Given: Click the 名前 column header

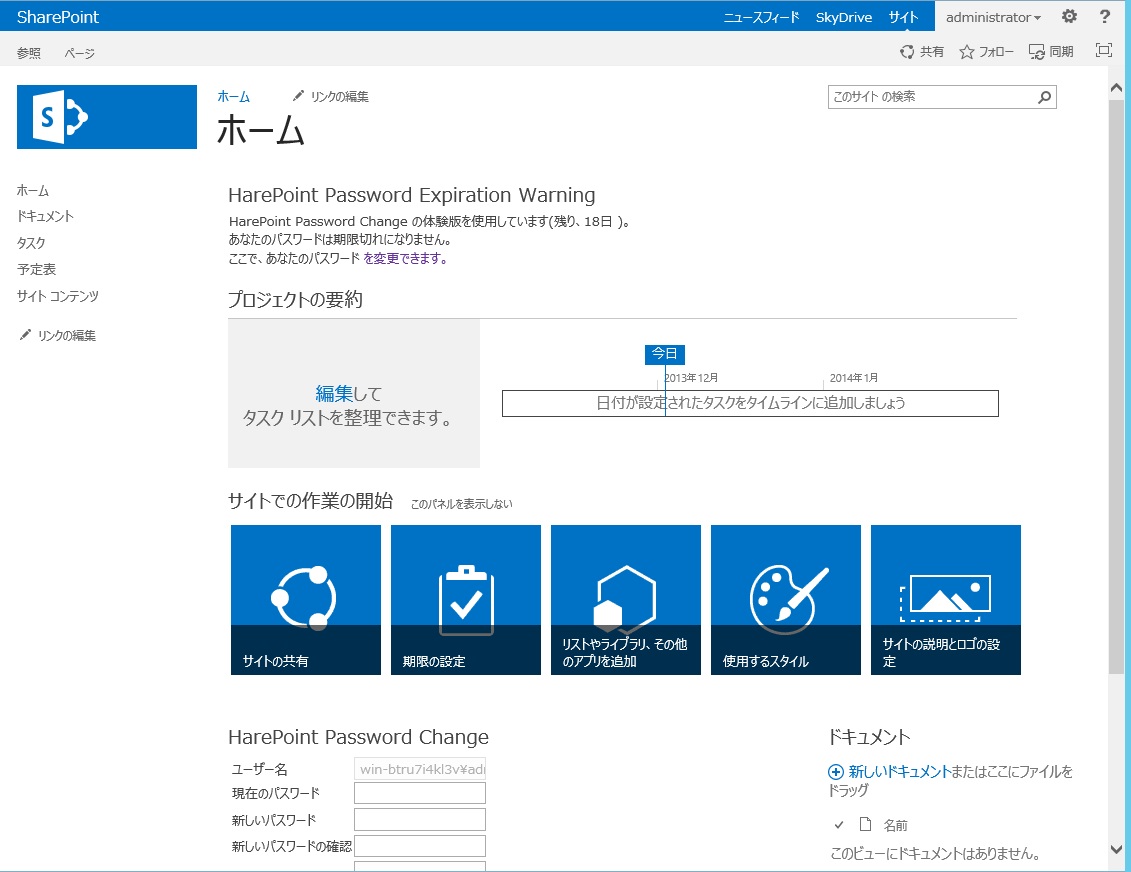Looking at the screenshot, I should [896, 825].
